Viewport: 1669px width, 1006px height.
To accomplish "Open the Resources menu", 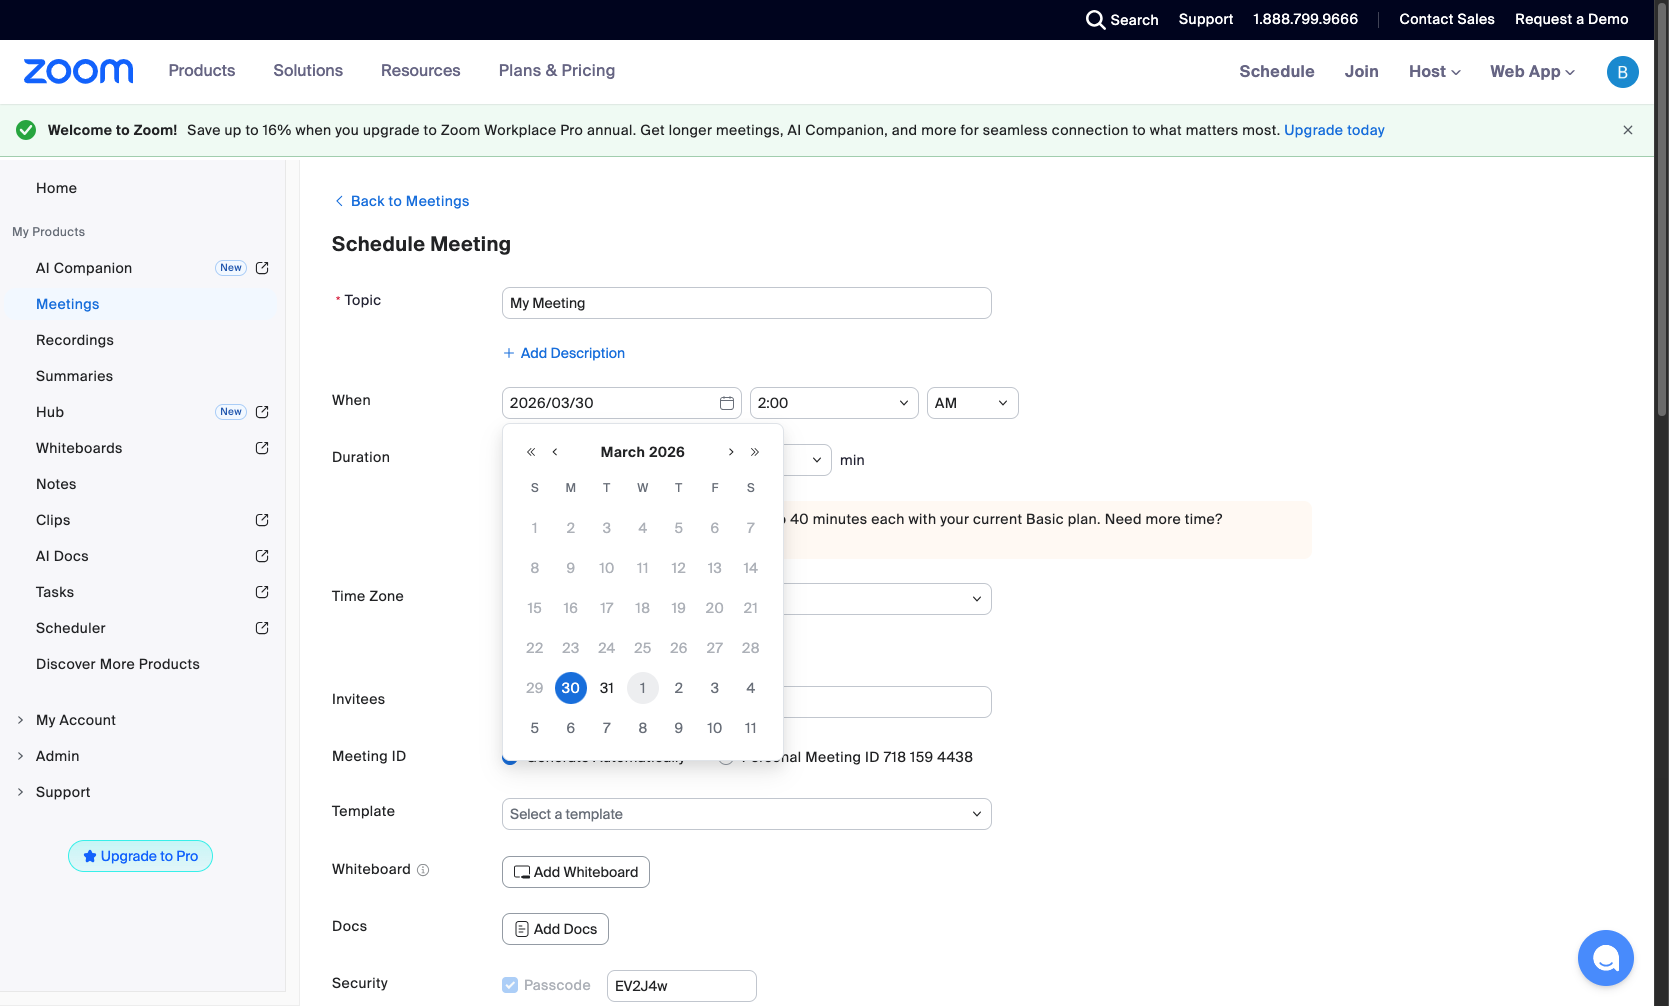I will pyautogui.click(x=421, y=71).
